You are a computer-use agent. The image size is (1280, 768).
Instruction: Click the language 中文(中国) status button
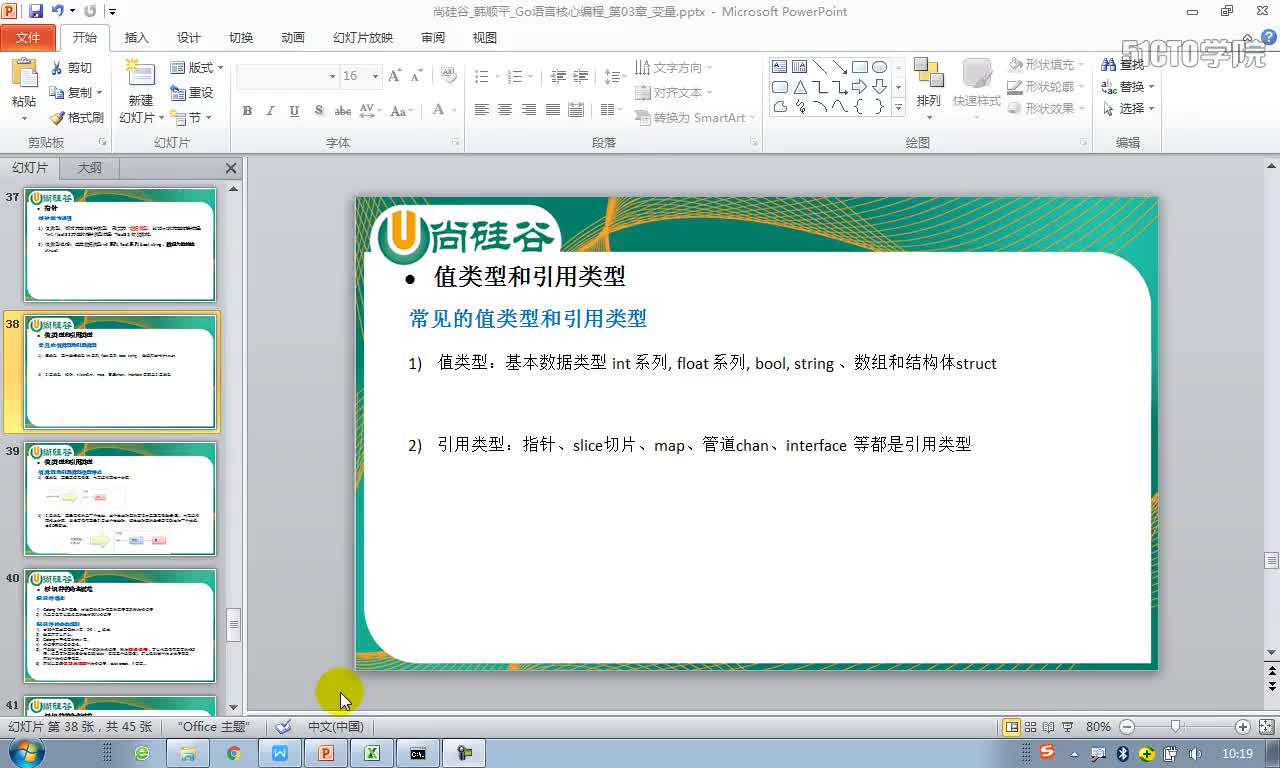click(x=335, y=727)
